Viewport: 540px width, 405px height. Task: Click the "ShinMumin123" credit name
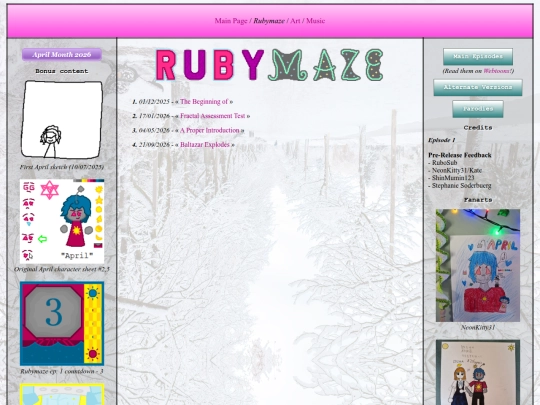[453, 178]
